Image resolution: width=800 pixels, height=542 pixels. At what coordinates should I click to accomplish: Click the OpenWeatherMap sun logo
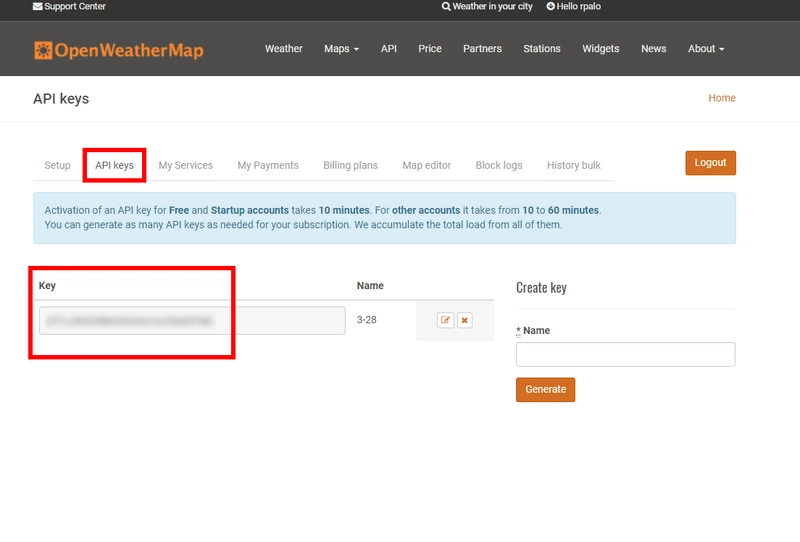(118, 50)
